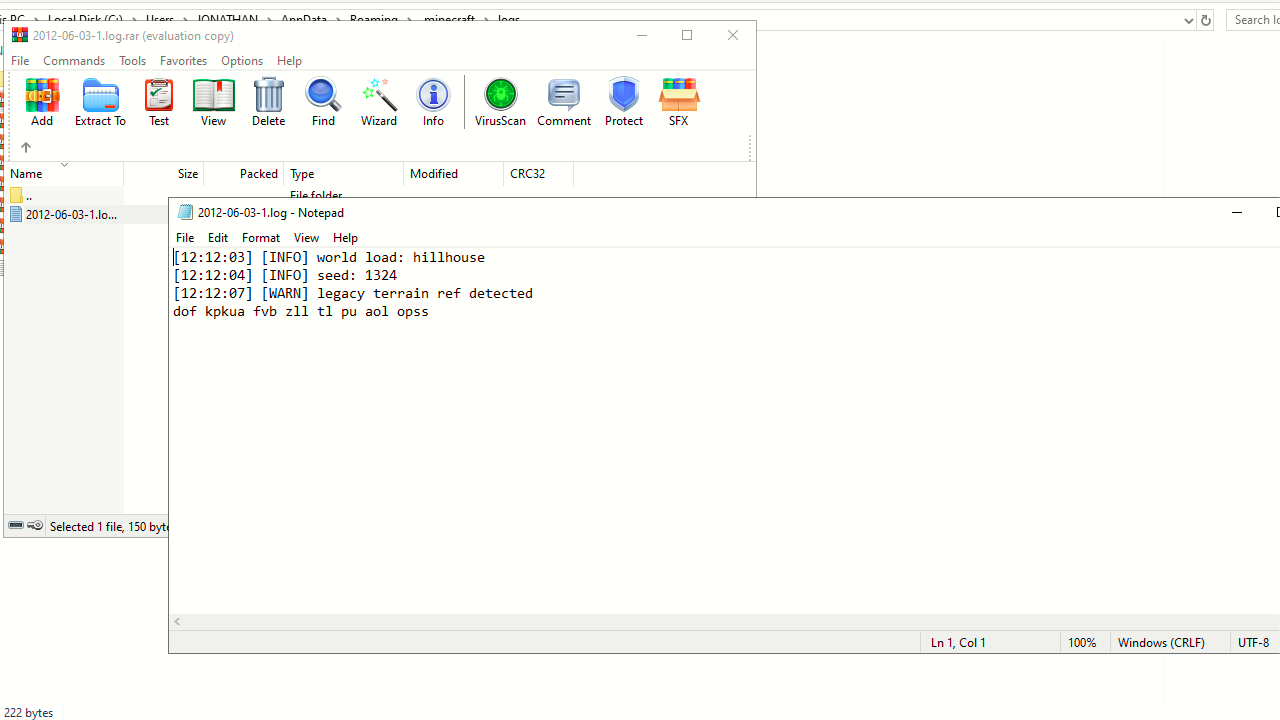Click the Notepad title bar icon
The image size is (1280, 720).
185,212
